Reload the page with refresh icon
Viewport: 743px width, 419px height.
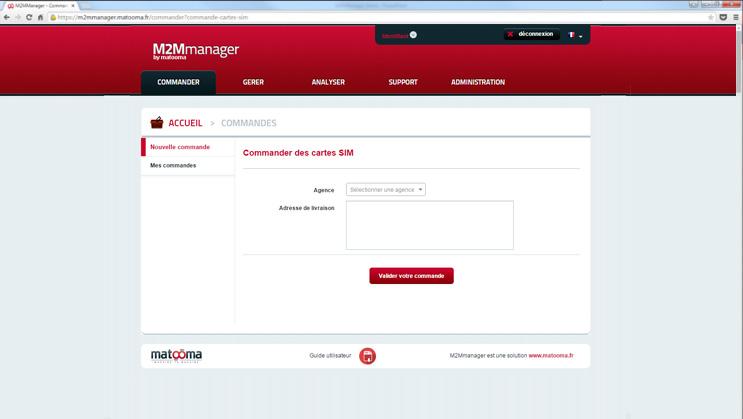coord(29,17)
